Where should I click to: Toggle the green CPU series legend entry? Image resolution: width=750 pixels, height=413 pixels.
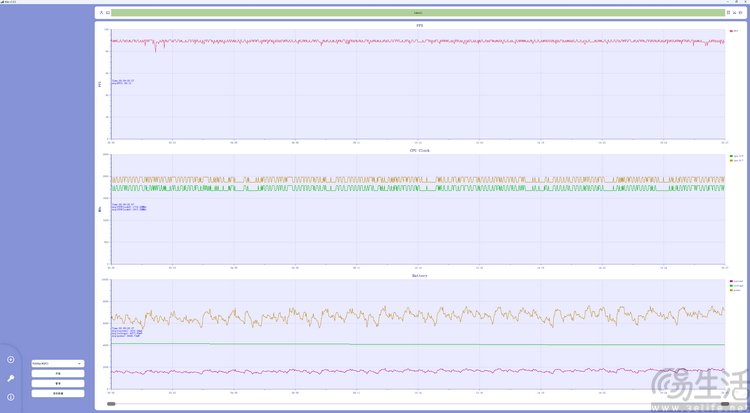737,156
